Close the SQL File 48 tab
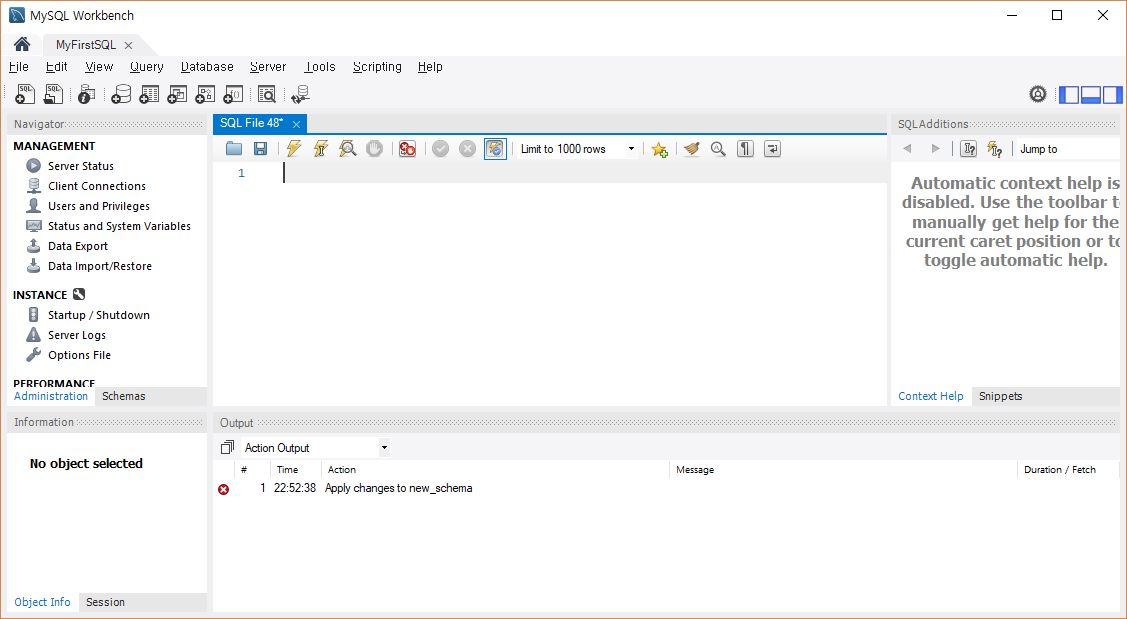The width and height of the screenshot is (1127, 619). click(296, 124)
